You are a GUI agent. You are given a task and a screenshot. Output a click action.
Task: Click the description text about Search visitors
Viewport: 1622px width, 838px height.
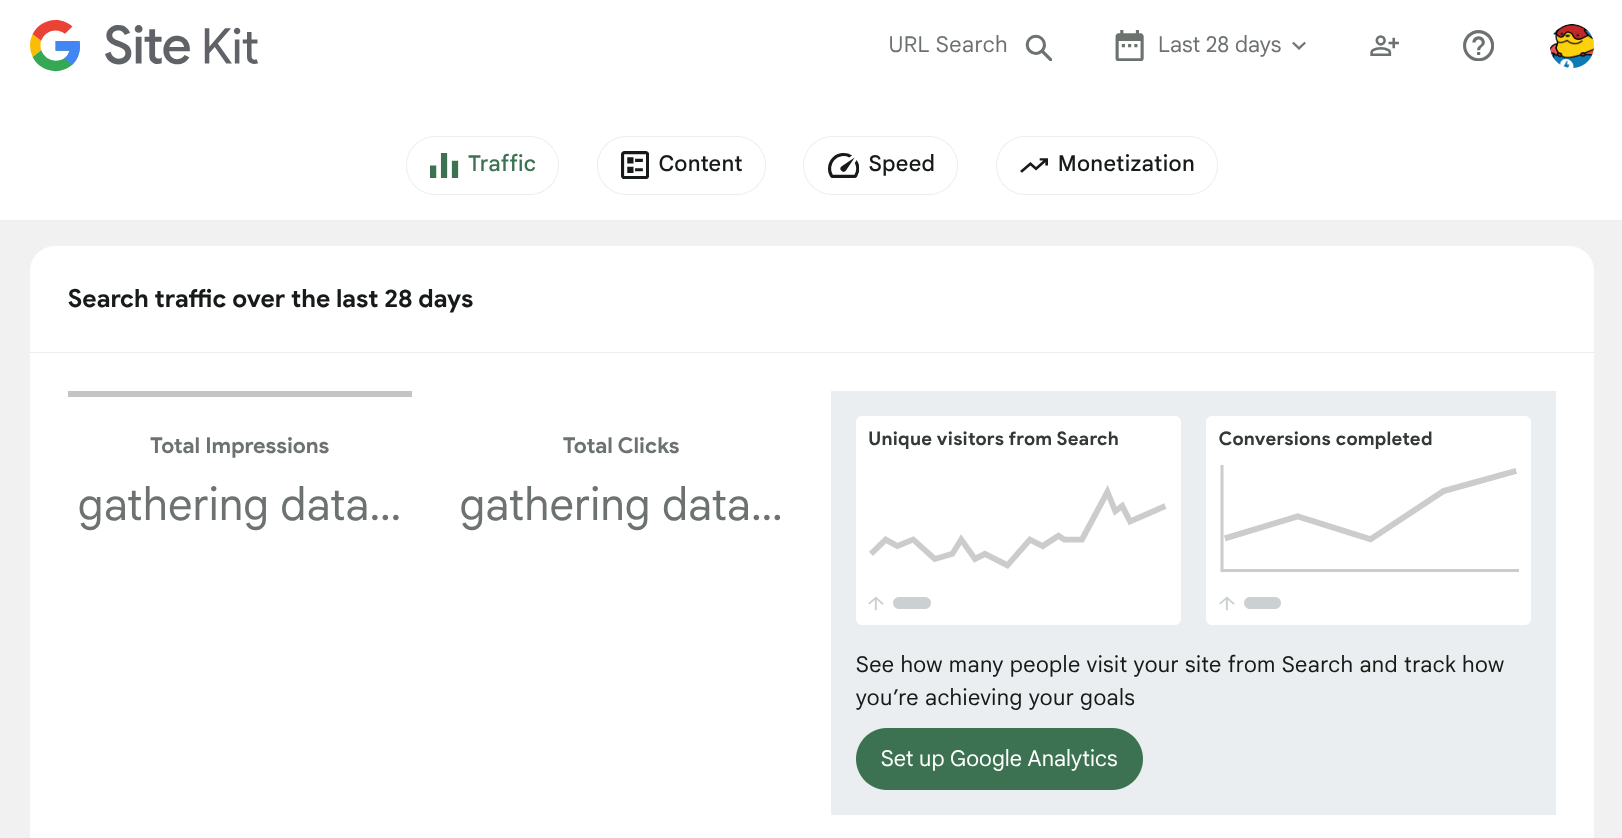tap(1180, 681)
